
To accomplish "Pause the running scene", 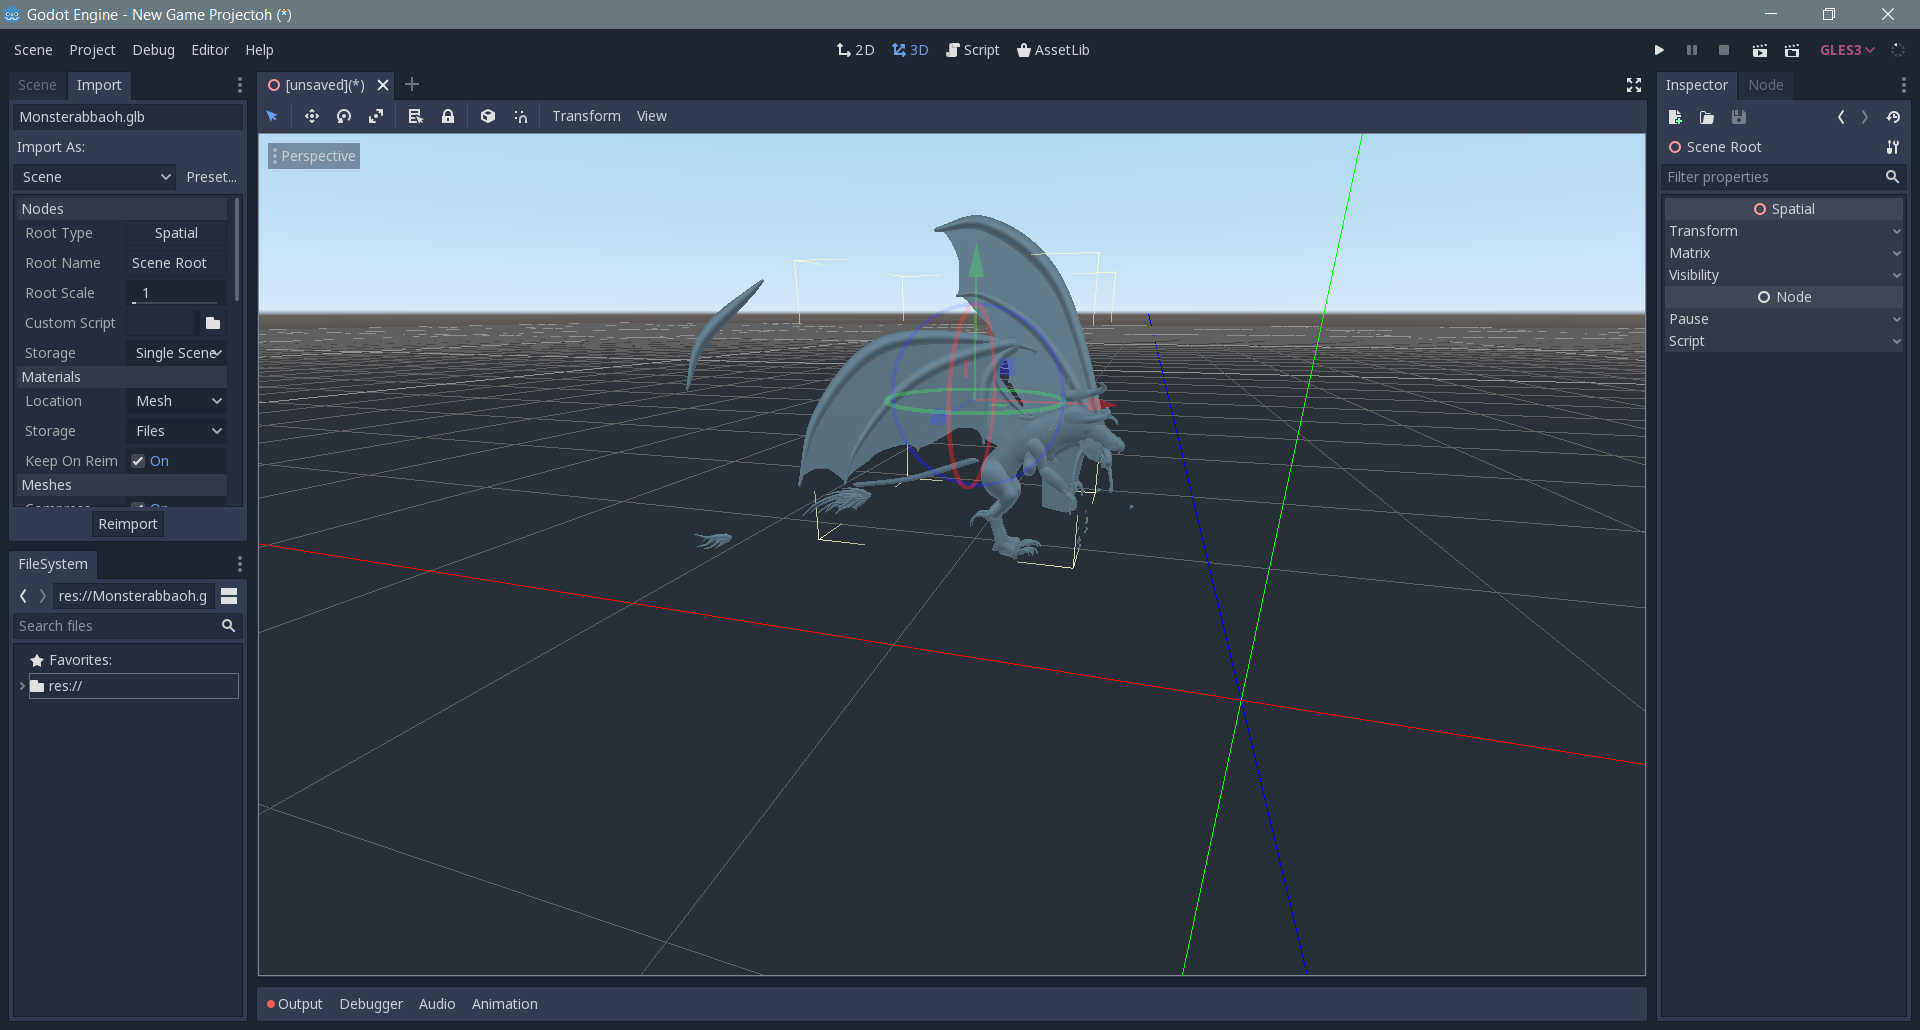I will (1692, 50).
